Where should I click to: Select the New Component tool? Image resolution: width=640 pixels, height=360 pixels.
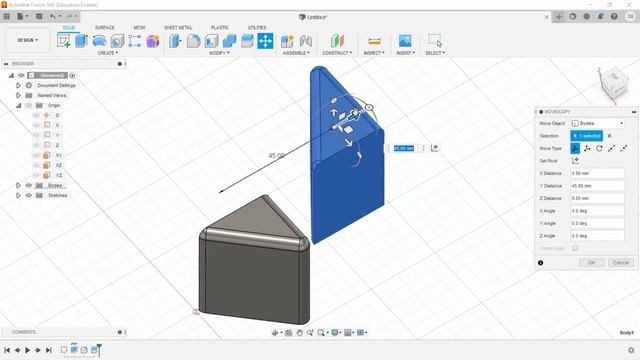coord(287,41)
